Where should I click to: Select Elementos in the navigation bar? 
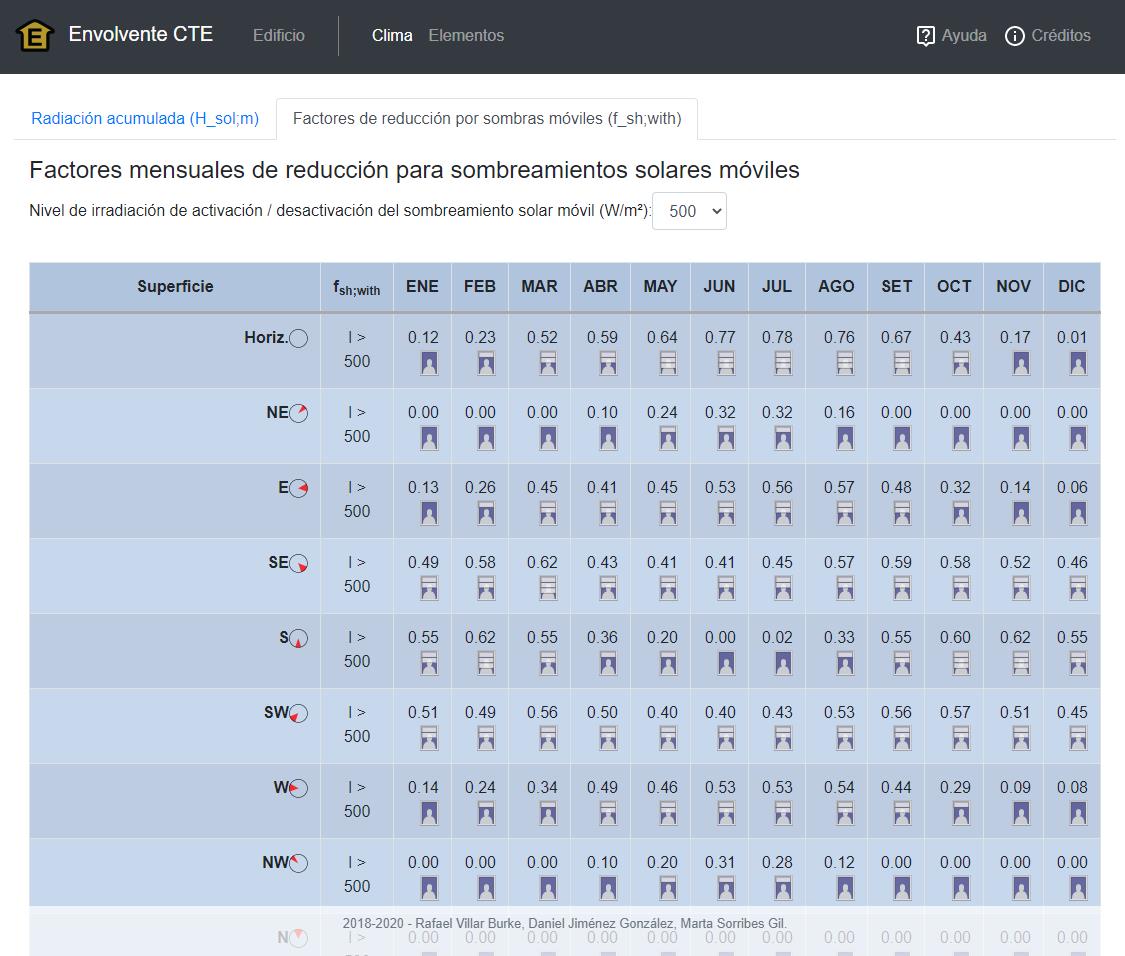click(466, 35)
